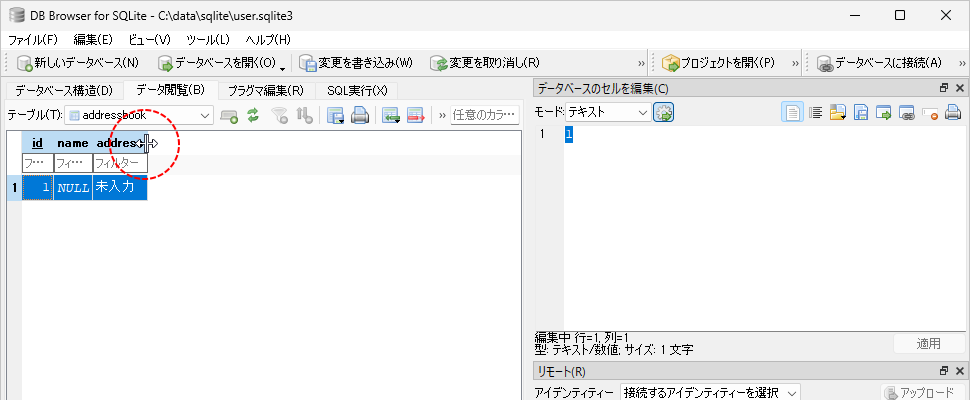This screenshot has height=400, width=970.
Task: Click the delete current record icon
Action: 415,115
